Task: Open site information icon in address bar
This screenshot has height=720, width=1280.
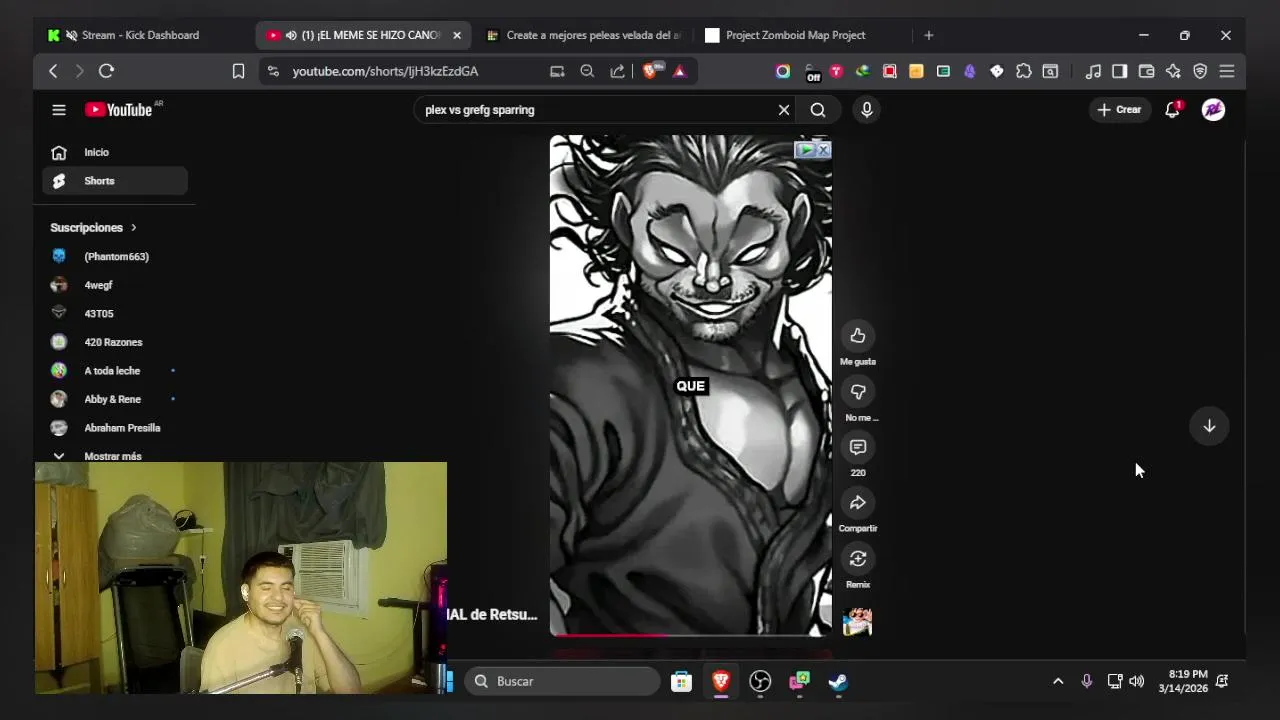Action: 273,71
